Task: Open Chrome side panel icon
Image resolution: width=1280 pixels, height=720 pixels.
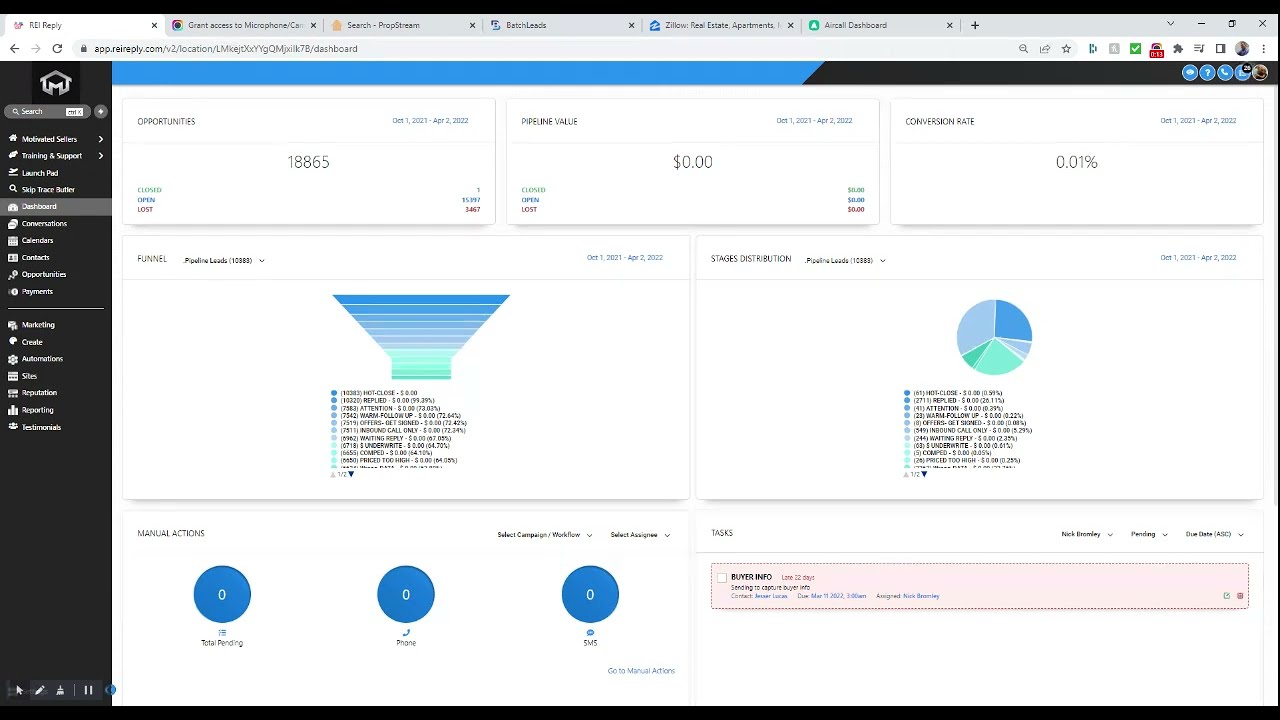Action: pyautogui.click(x=1220, y=49)
